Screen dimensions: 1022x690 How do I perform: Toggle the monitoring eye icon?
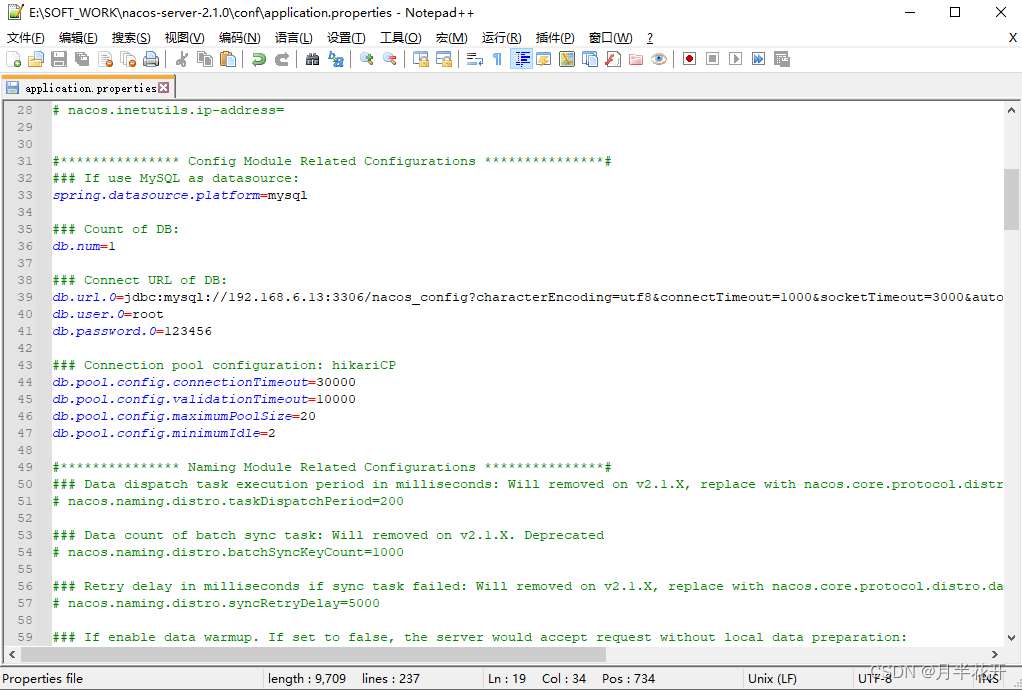[x=659, y=59]
